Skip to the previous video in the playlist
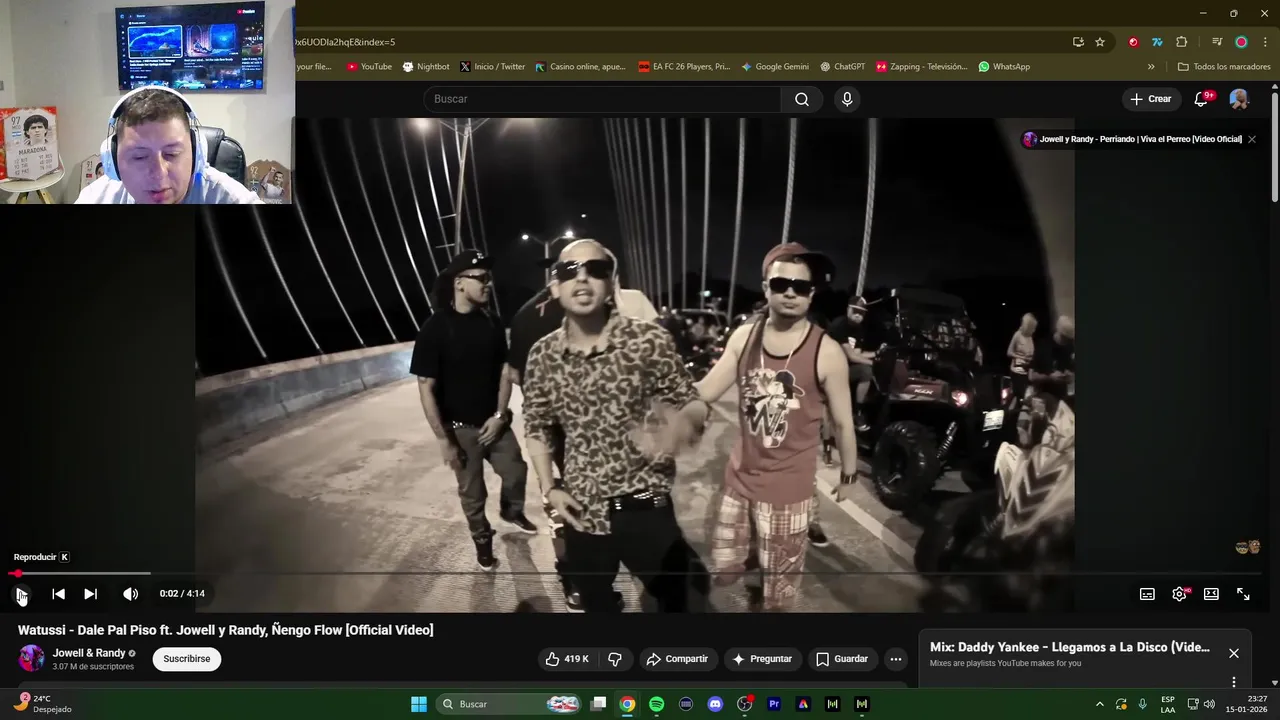This screenshot has height=720, width=1280. 58,594
